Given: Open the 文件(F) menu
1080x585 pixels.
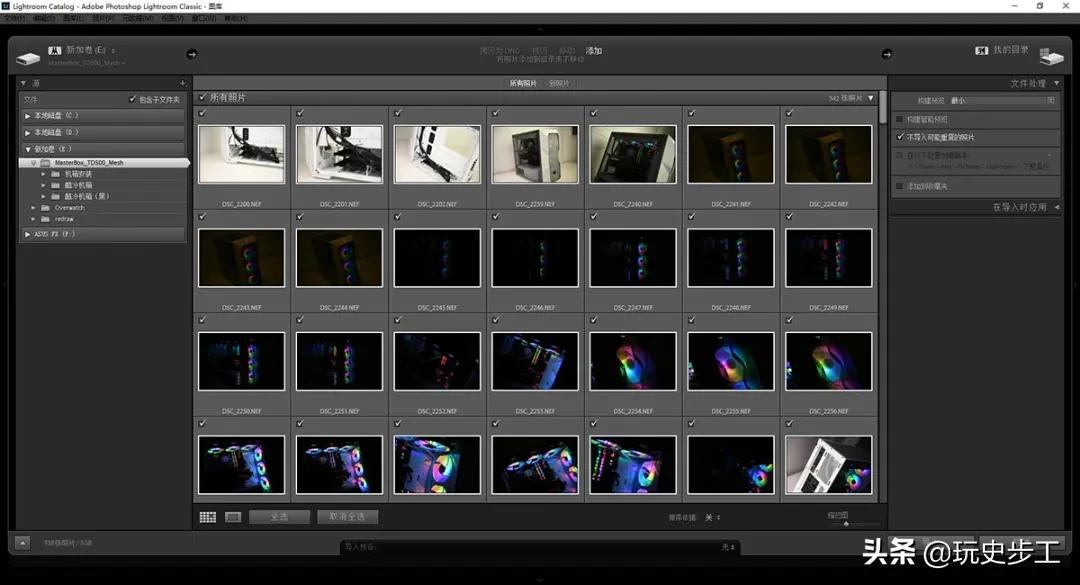Looking at the screenshot, I should (x=14, y=19).
